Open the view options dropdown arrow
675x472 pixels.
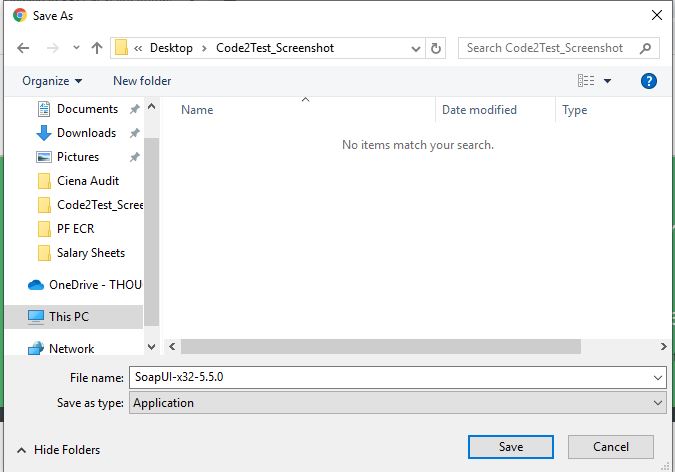pyautogui.click(x=607, y=81)
